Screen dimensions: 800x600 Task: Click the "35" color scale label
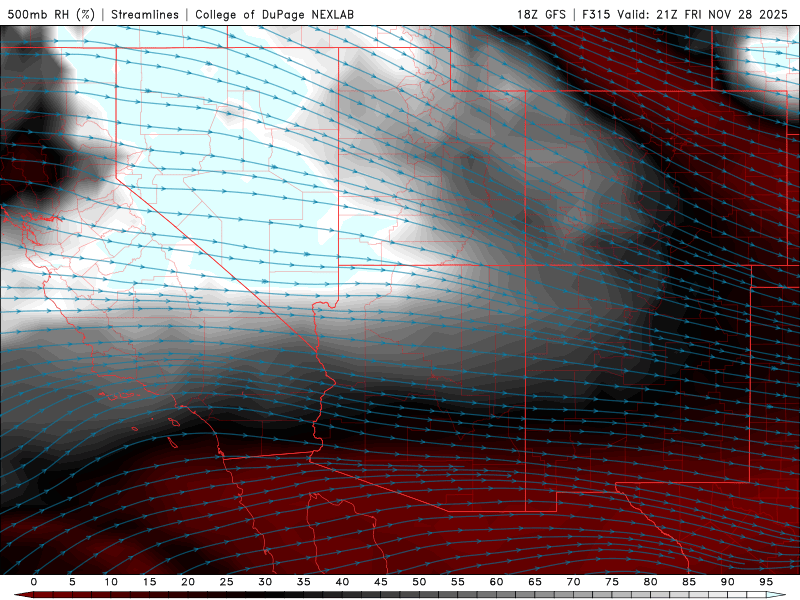pos(304,582)
